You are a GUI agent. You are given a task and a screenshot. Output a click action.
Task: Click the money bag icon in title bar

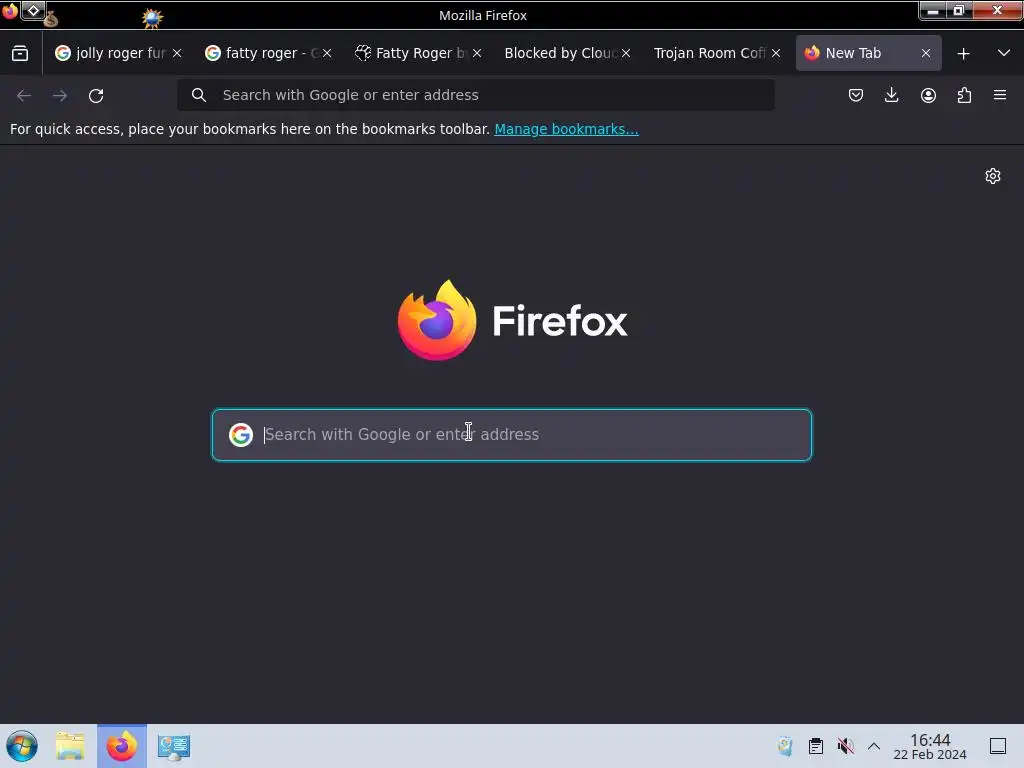click(51, 19)
